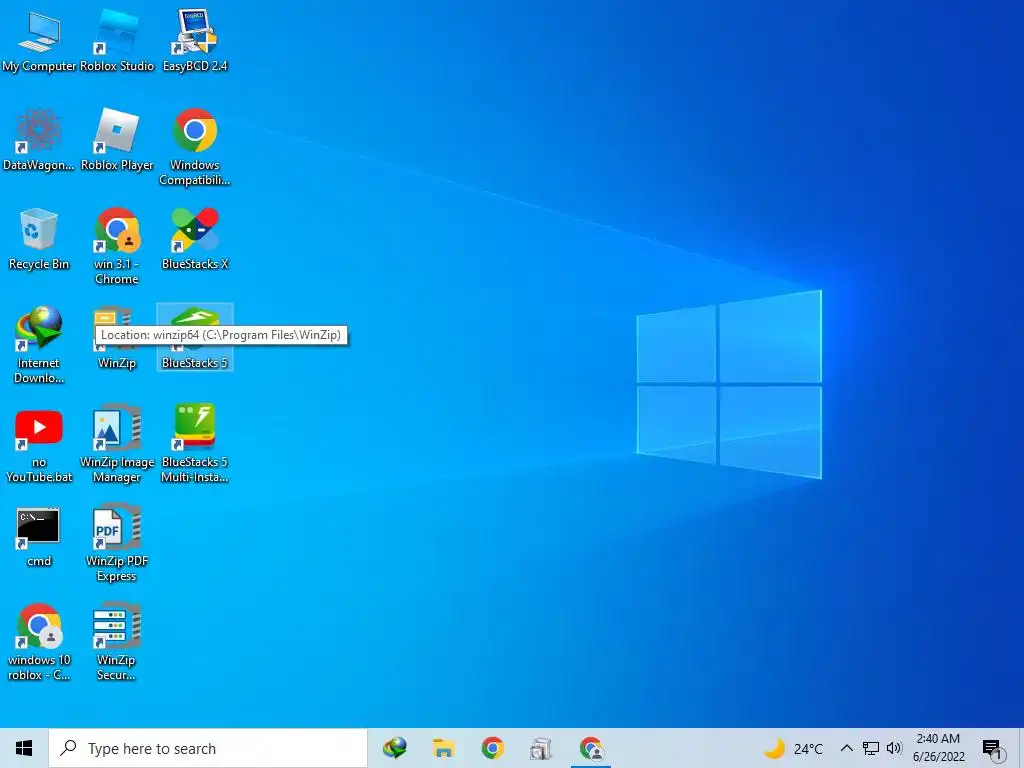Select the WinZip PDF Express shortcut
The width and height of the screenshot is (1024, 768).
tap(117, 543)
